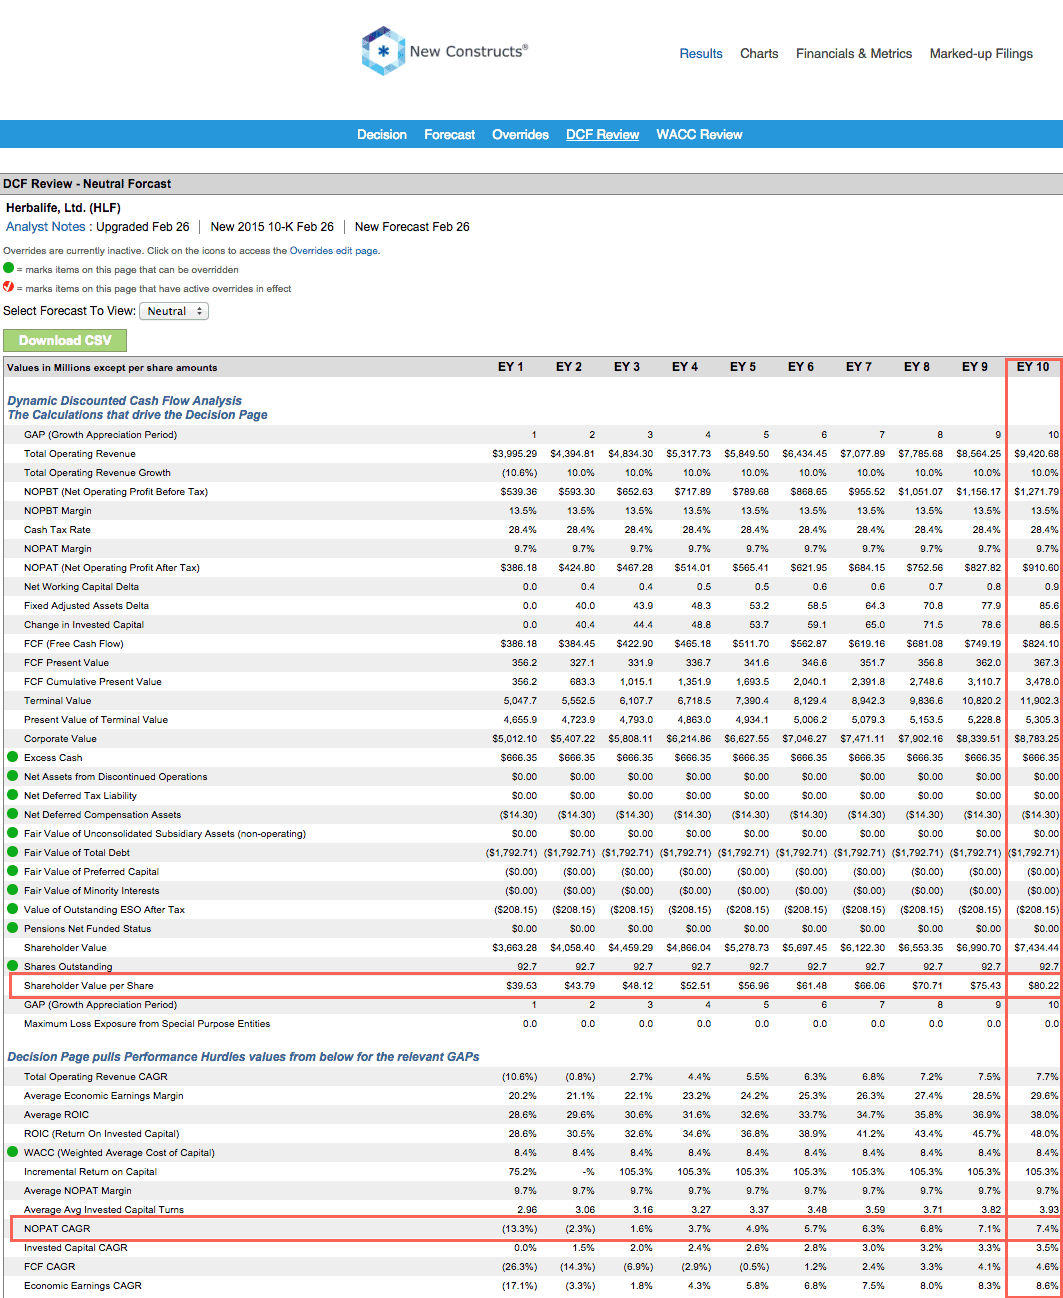Select the Overrides tab
This screenshot has height=1298, width=1063.
click(520, 135)
